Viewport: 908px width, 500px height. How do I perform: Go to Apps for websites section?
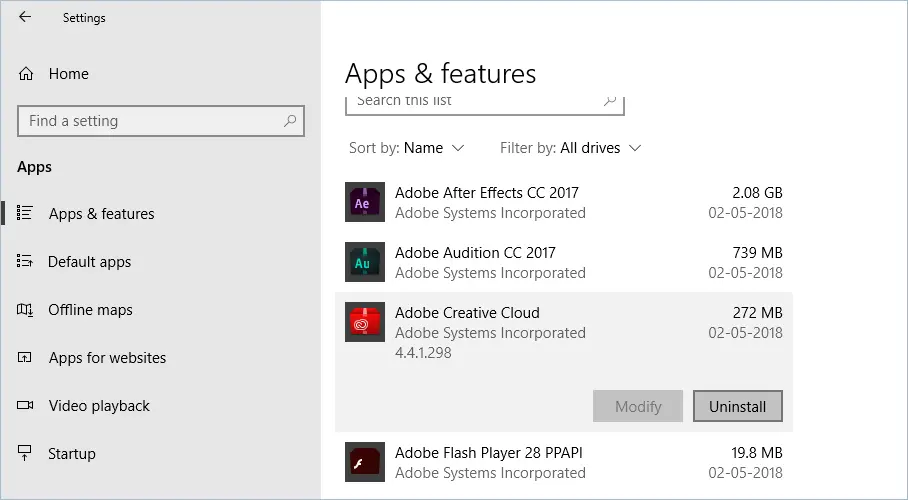coord(107,358)
